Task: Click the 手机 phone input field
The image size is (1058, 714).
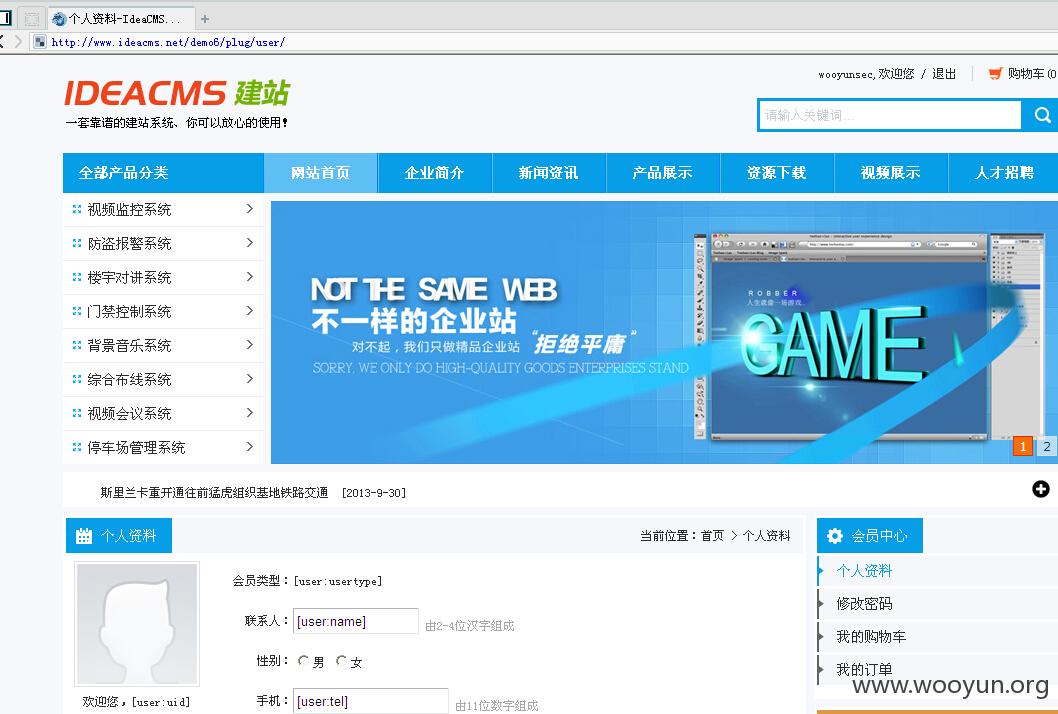Action: click(x=370, y=701)
